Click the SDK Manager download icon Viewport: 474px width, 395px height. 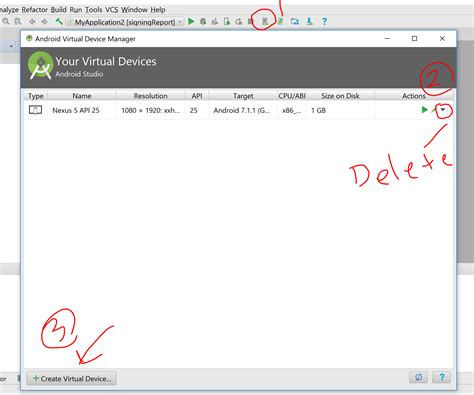click(x=309, y=22)
